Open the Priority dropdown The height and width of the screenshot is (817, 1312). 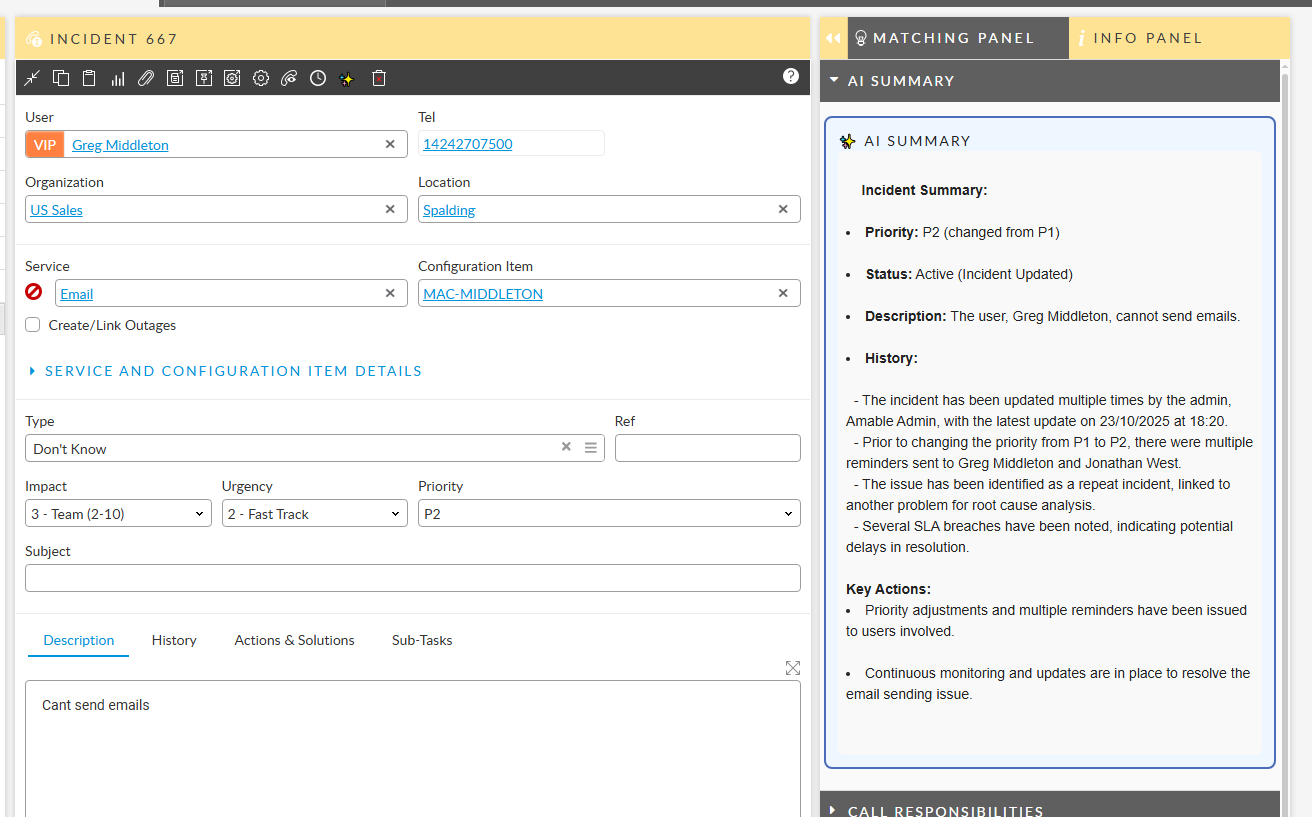pyautogui.click(x=608, y=513)
